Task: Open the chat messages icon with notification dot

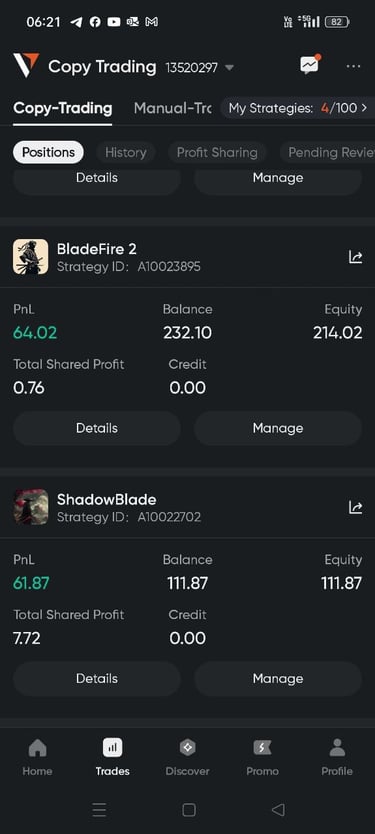Action: pyautogui.click(x=310, y=65)
